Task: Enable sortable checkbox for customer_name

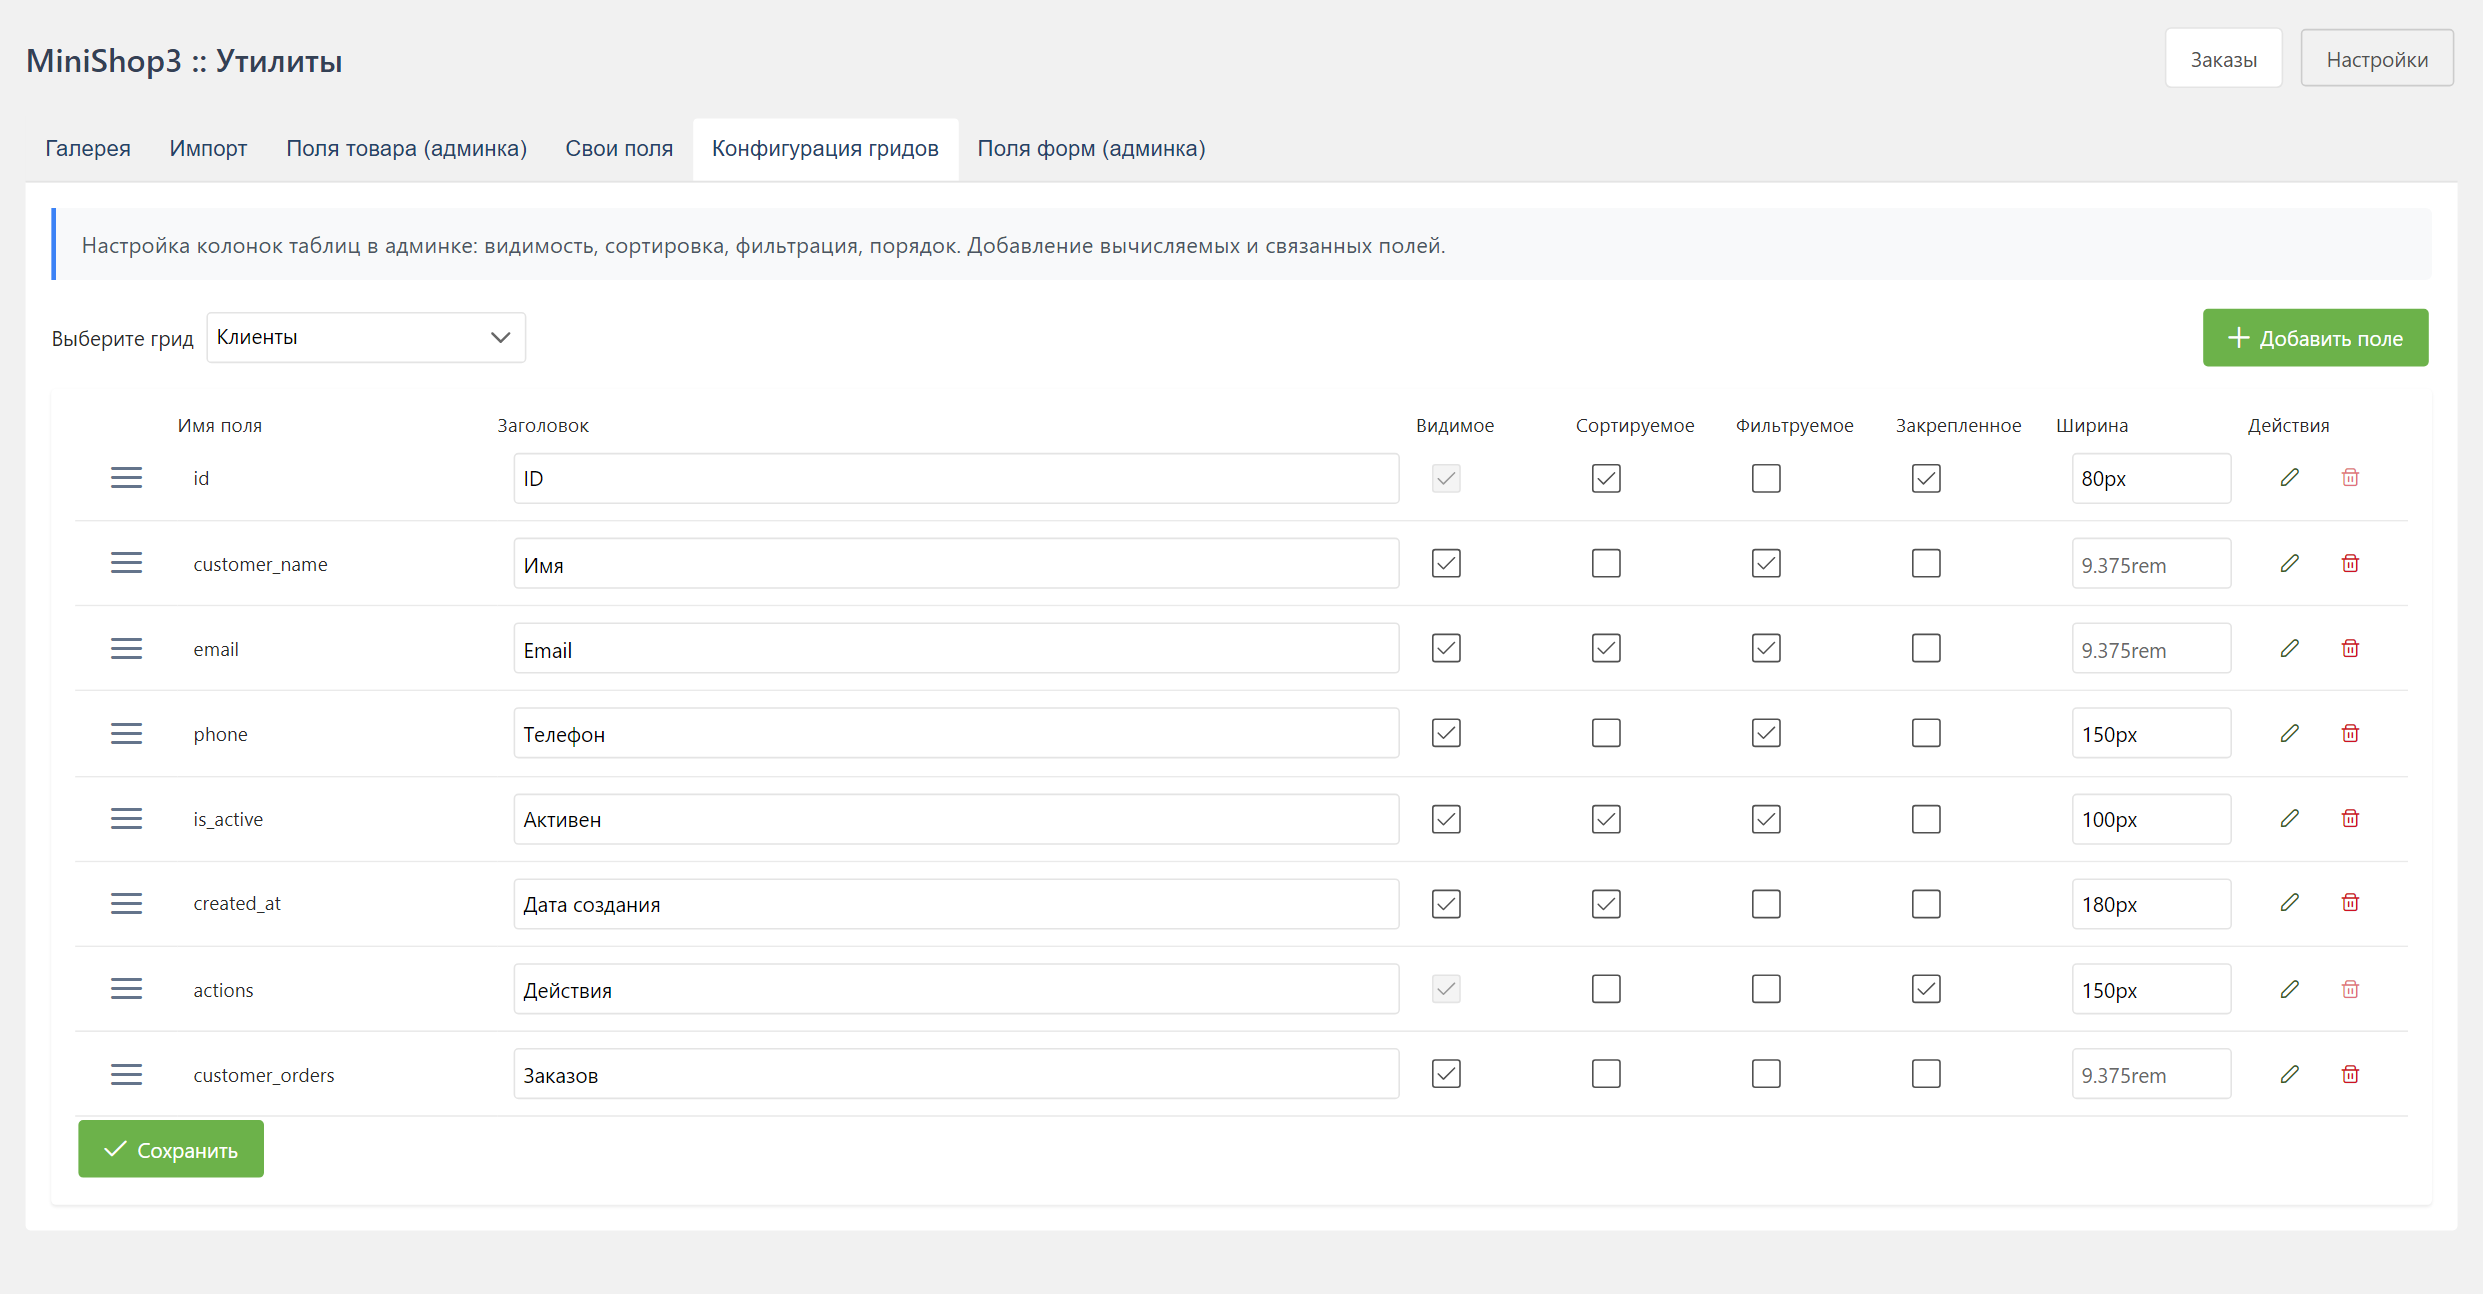Action: 1606,563
